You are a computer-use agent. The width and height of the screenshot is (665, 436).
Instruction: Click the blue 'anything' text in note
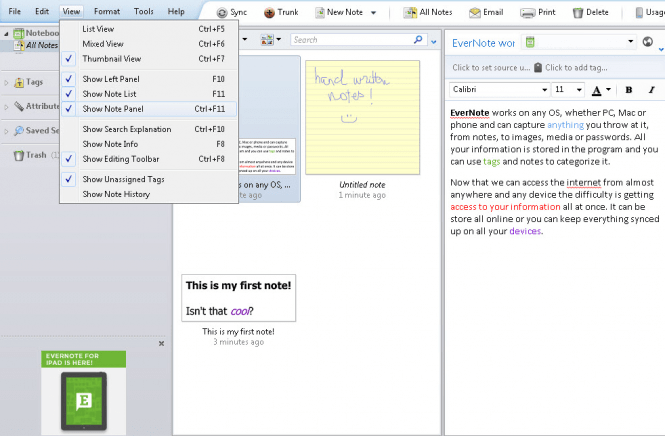pos(565,125)
